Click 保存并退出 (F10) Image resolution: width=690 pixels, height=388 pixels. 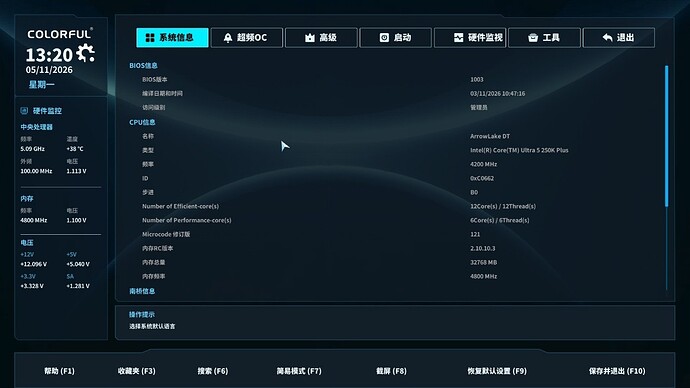tap(617, 371)
